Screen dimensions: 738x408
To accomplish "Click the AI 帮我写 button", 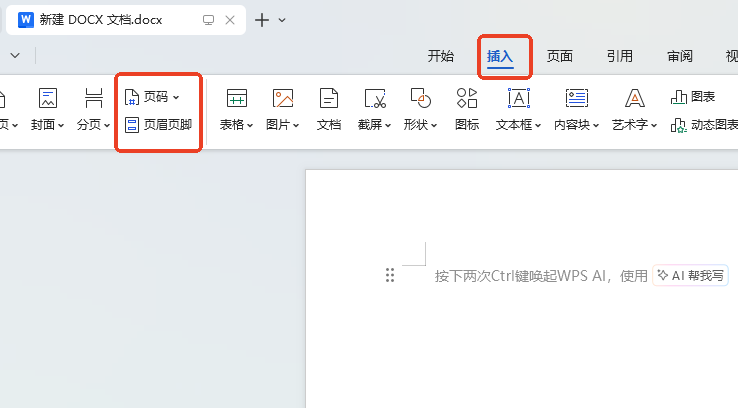I will pos(691,275).
